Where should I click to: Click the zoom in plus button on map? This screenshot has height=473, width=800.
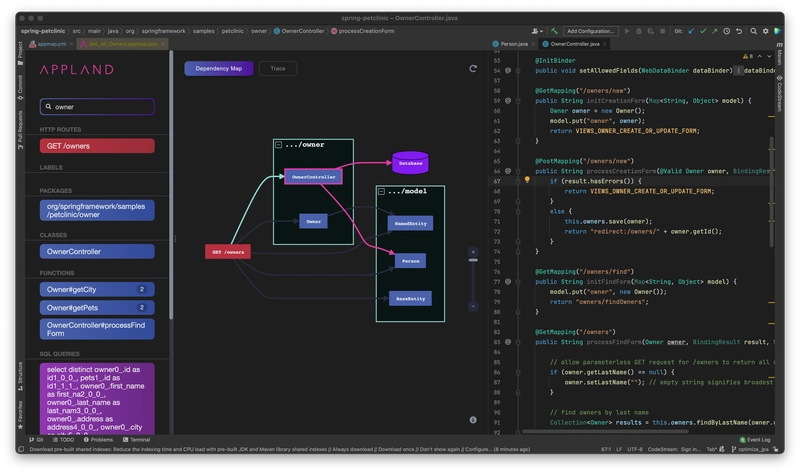pos(473,252)
